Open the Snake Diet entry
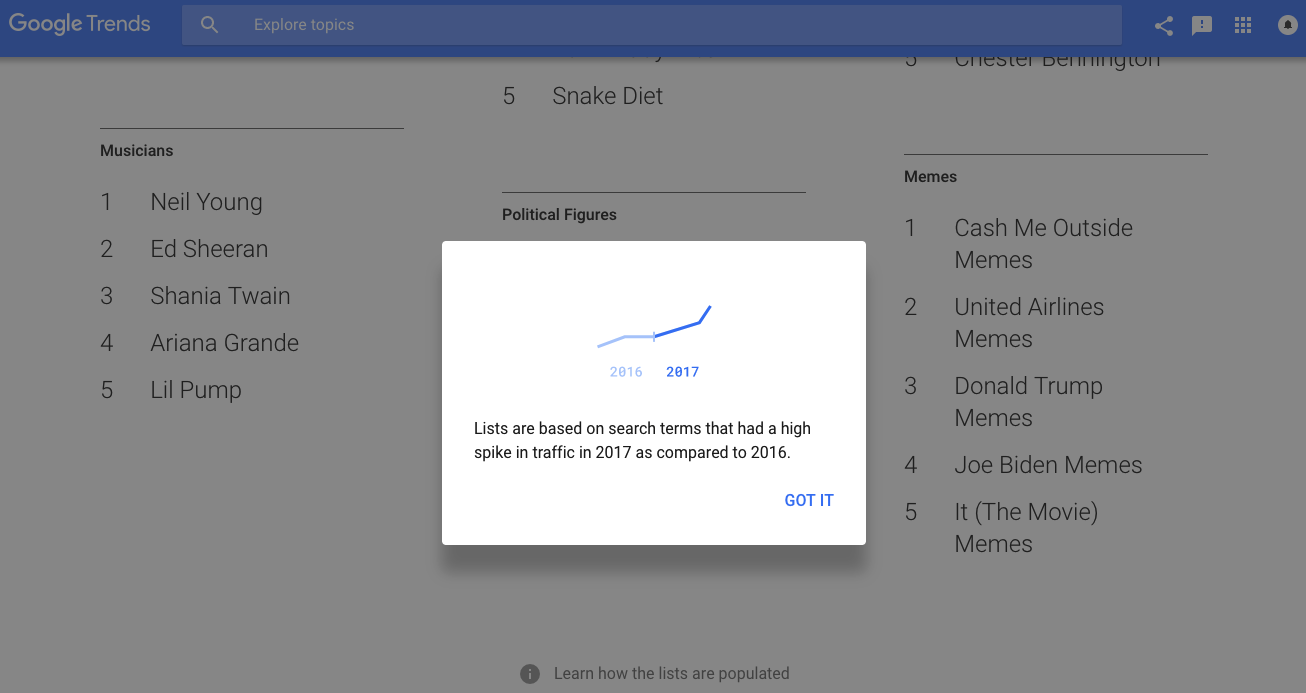Image resolution: width=1306 pixels, height=693 pixels. [x=607, y=96]
